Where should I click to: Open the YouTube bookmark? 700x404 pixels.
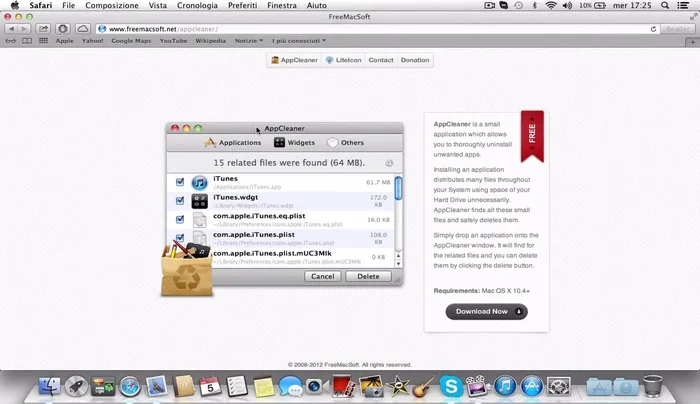coord(173,41)
